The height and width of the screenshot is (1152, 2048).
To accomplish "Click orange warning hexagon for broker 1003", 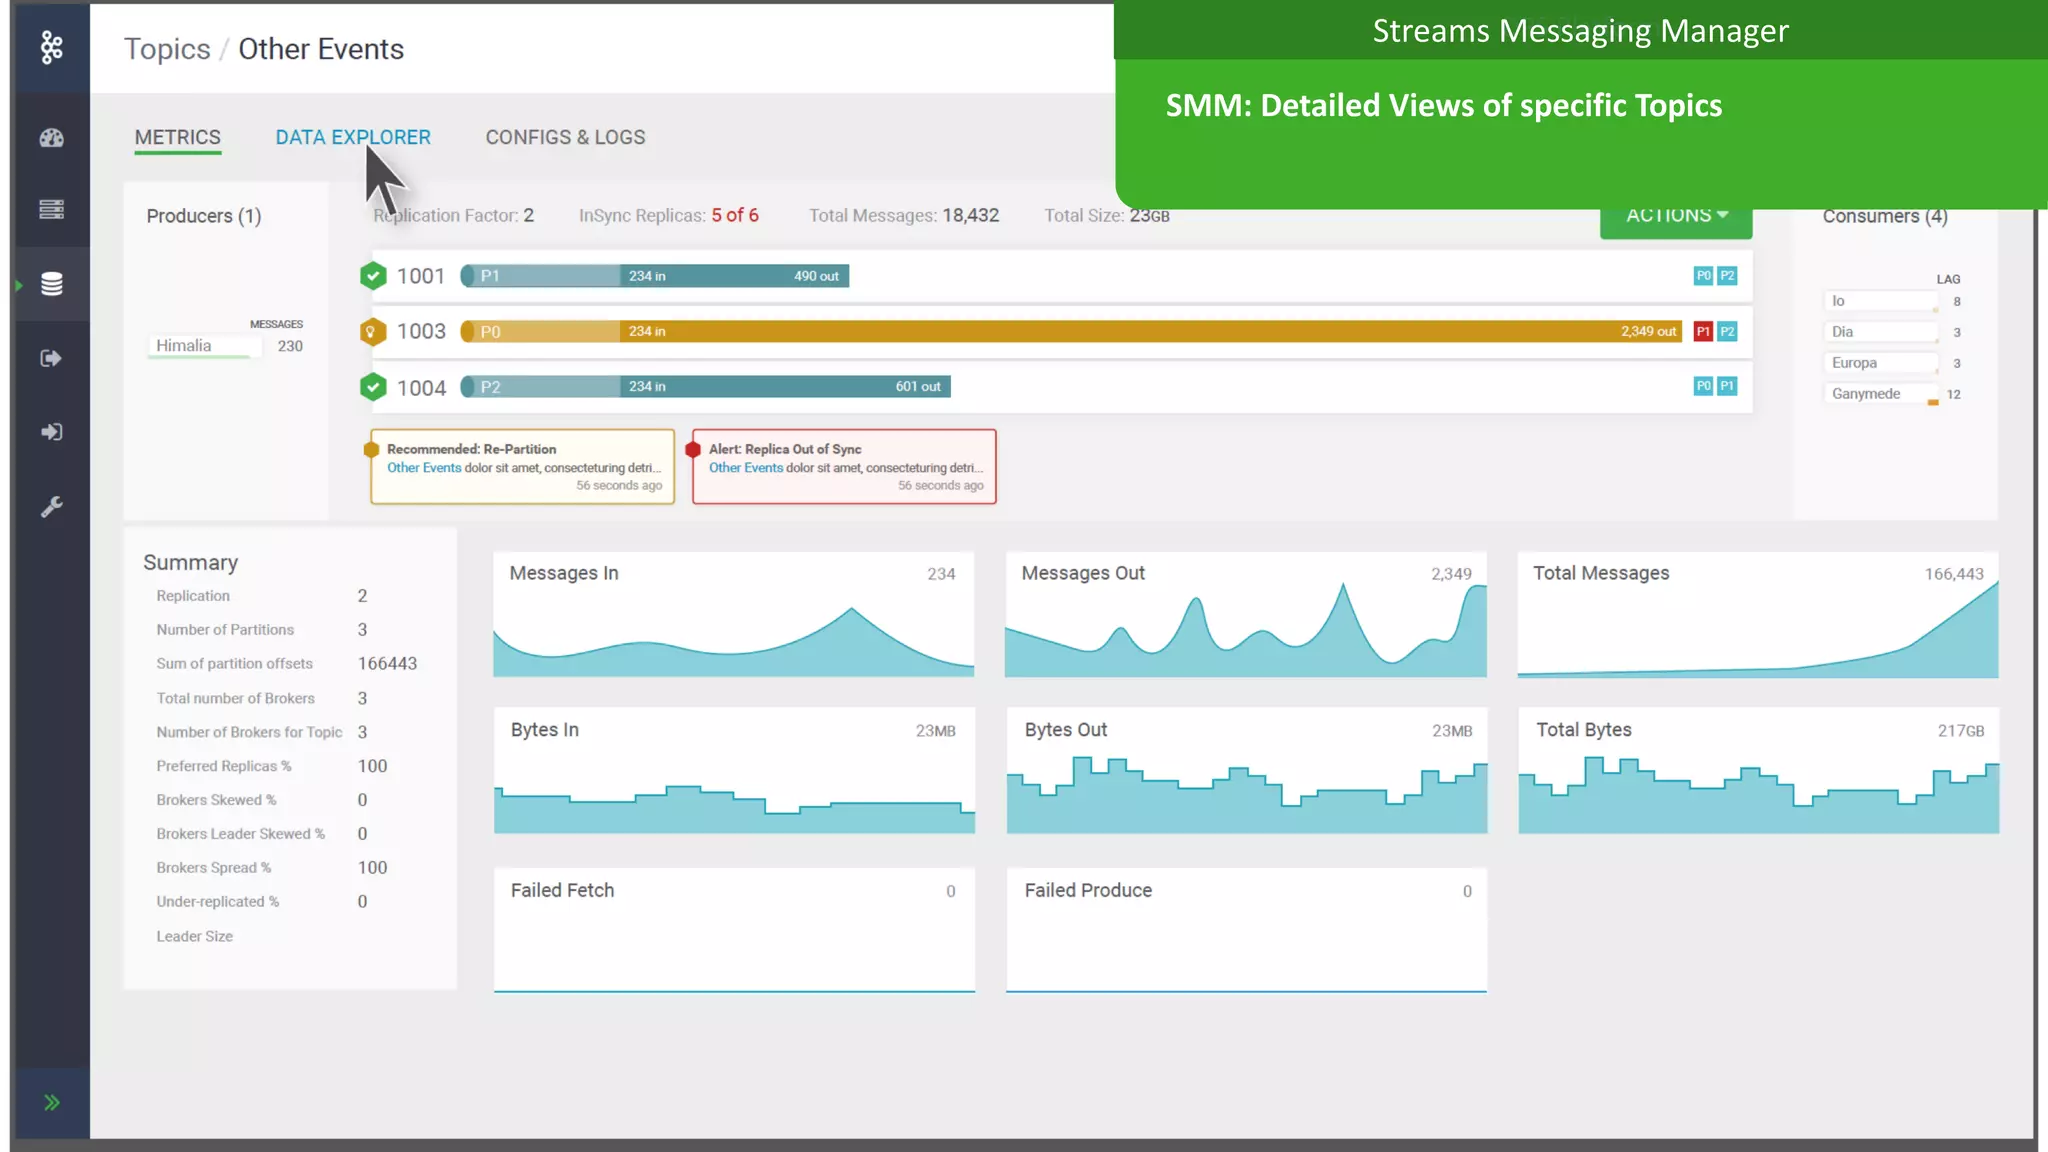I will click(373, 331).
